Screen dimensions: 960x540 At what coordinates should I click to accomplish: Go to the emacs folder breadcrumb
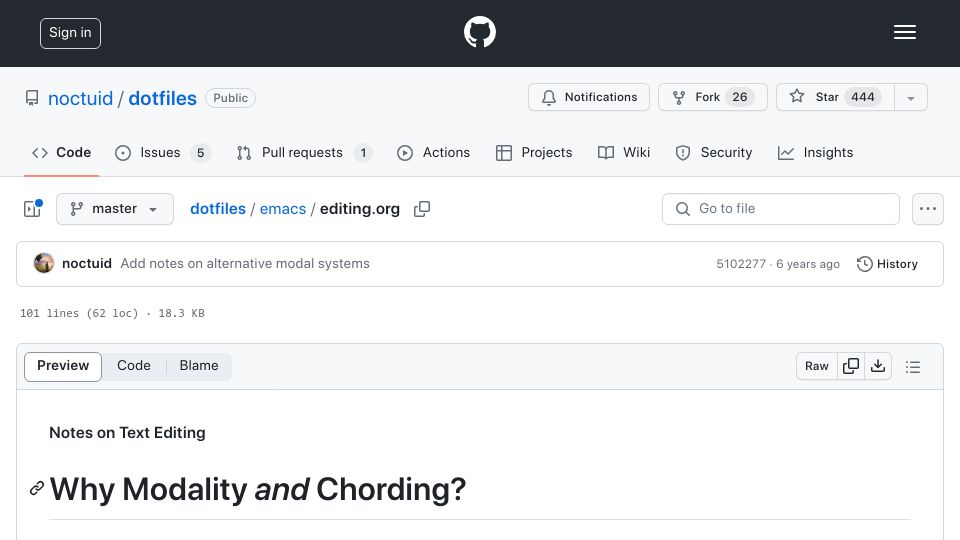(x=283, y=209)
